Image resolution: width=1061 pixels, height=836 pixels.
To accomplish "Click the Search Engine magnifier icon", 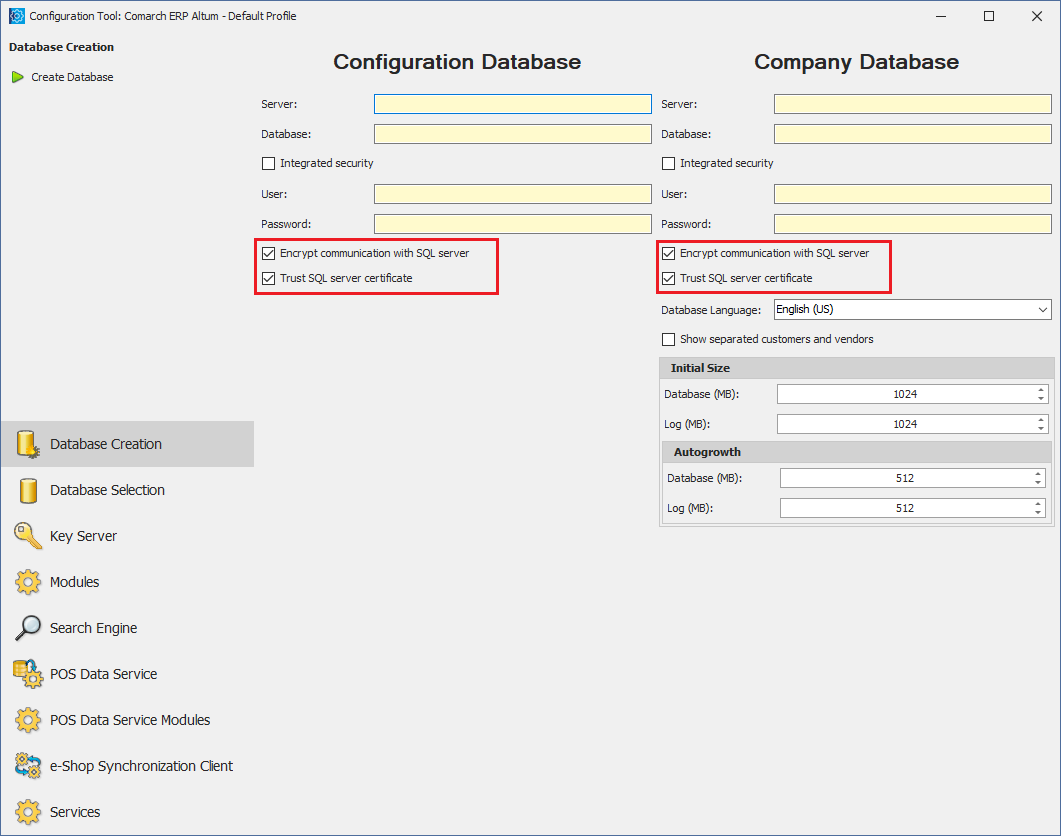I will click(x=28, y=628).
